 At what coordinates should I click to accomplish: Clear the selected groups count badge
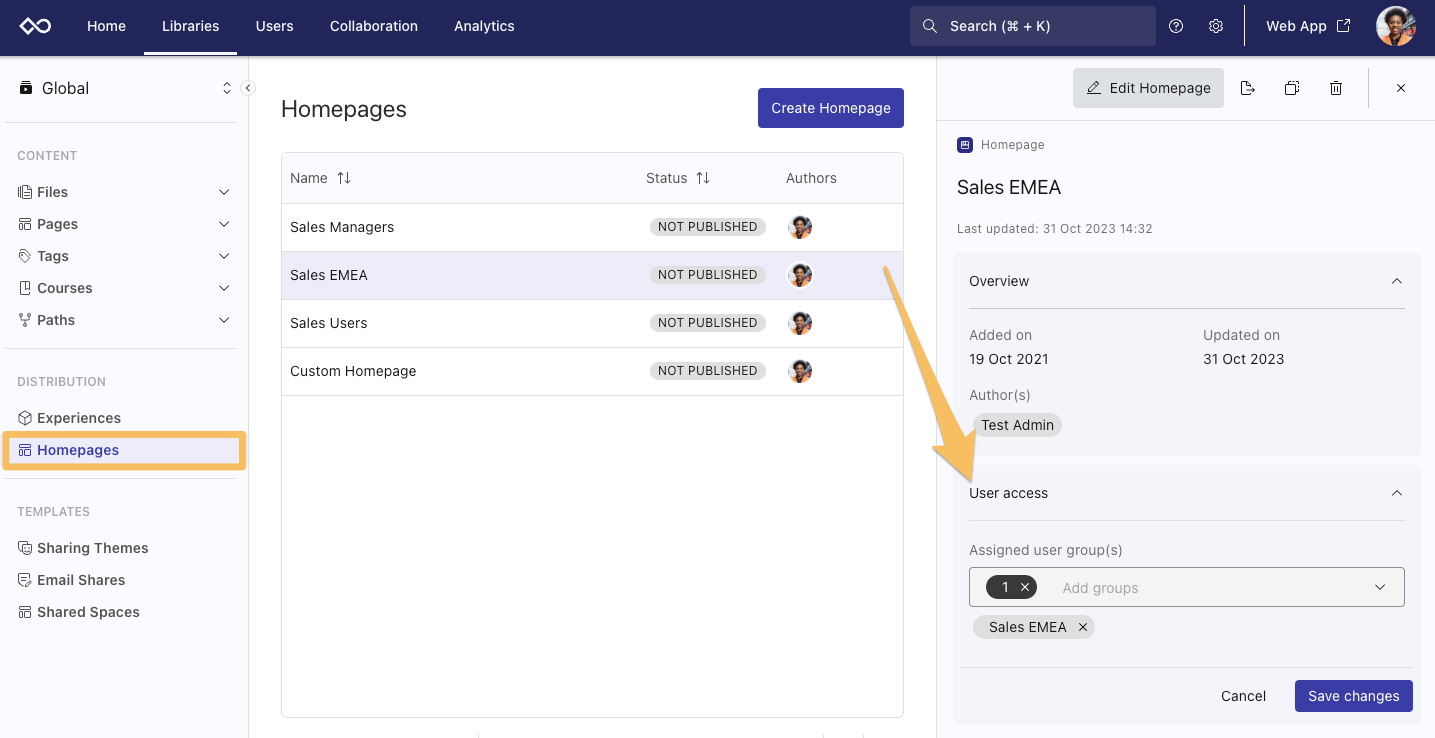pos(1025,587)
